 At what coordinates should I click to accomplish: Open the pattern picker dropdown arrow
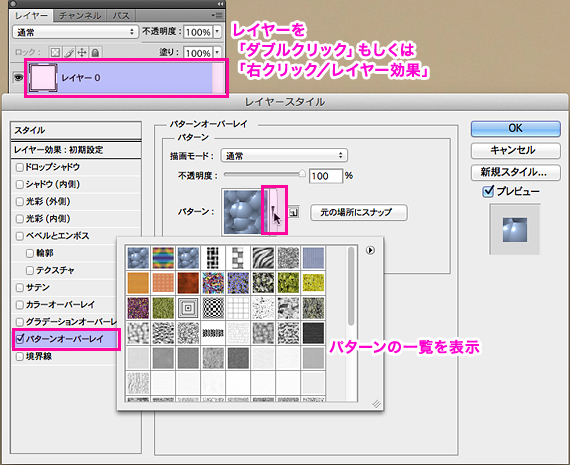[x=273, y=210]
